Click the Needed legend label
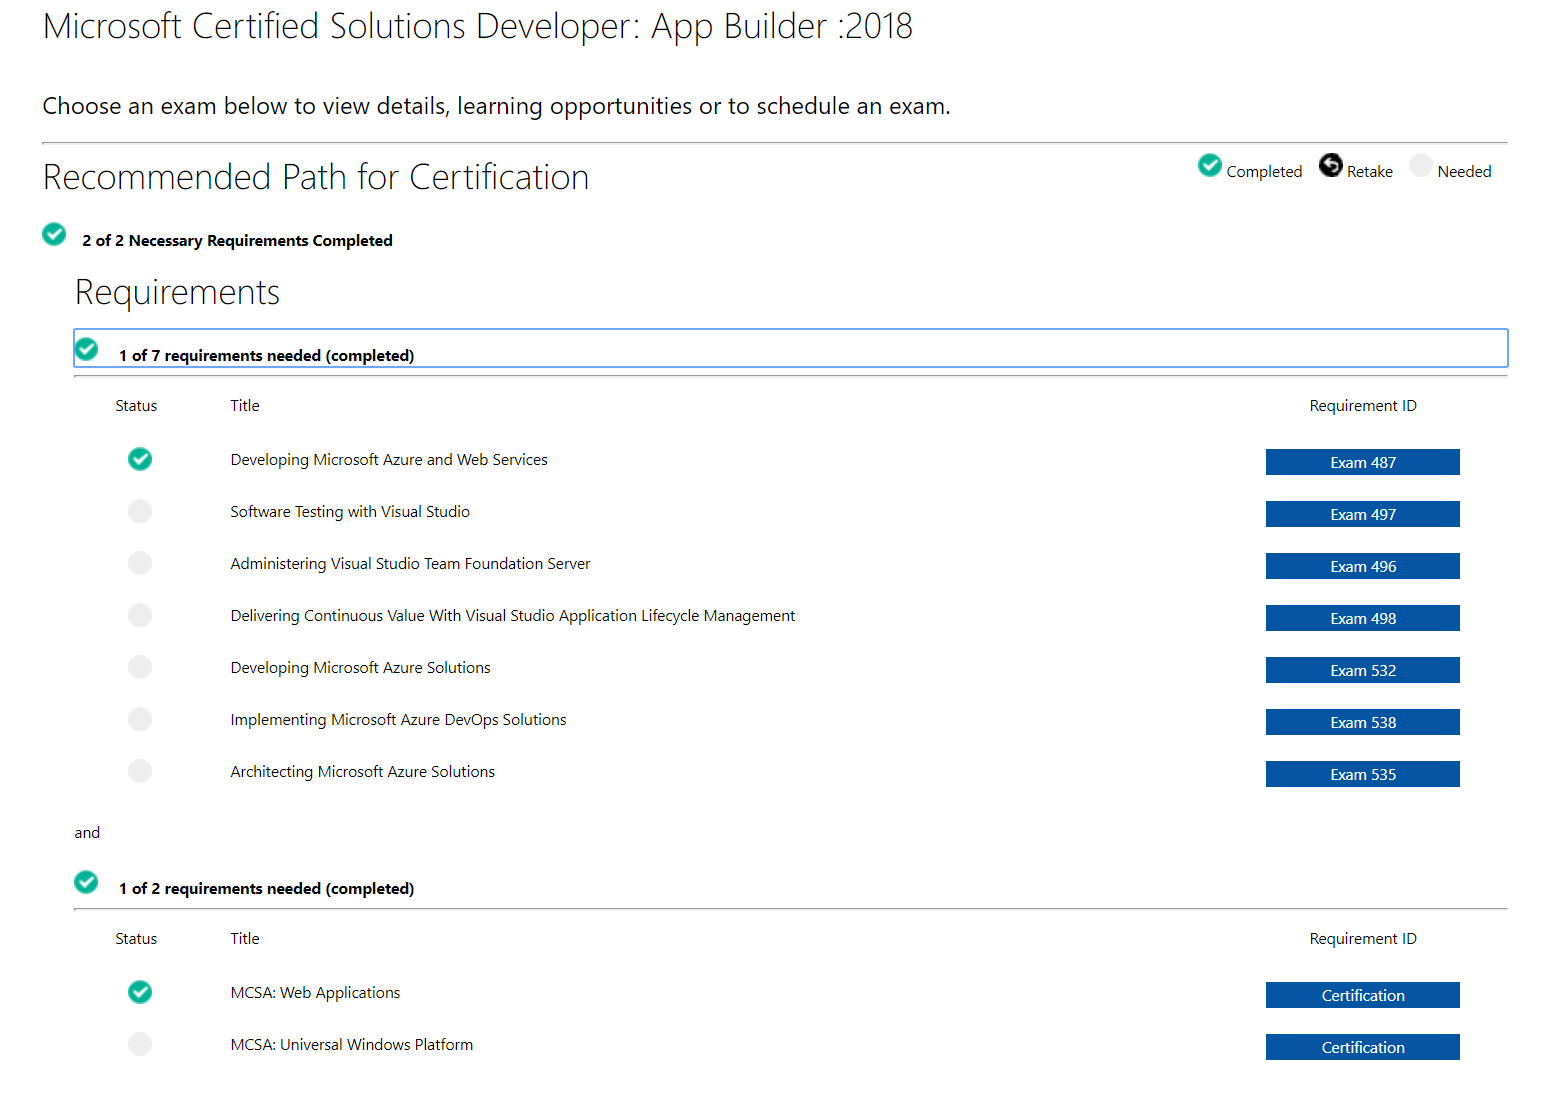This screenshot has width=1568, height=1100. tap(1464, 172)
